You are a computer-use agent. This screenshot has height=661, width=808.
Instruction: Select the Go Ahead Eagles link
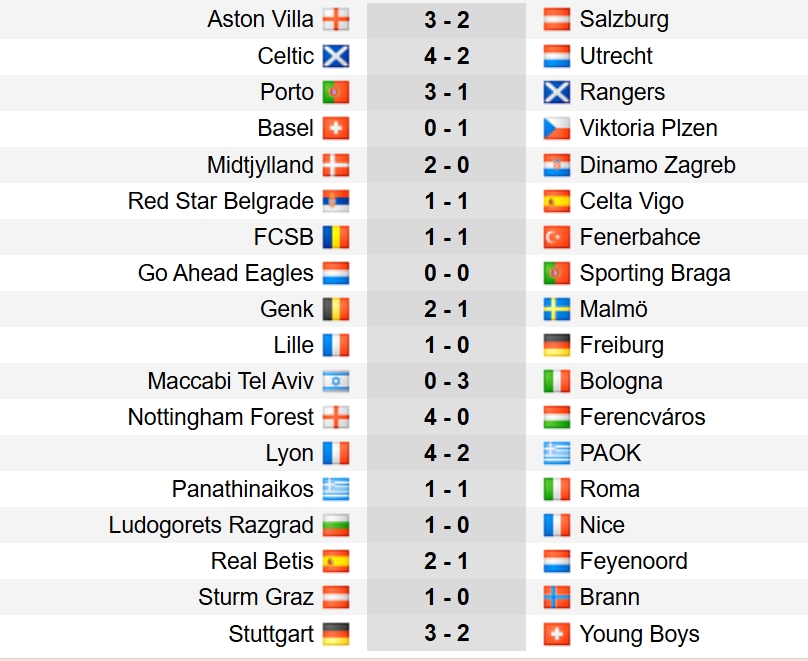[x=226, y=273]
